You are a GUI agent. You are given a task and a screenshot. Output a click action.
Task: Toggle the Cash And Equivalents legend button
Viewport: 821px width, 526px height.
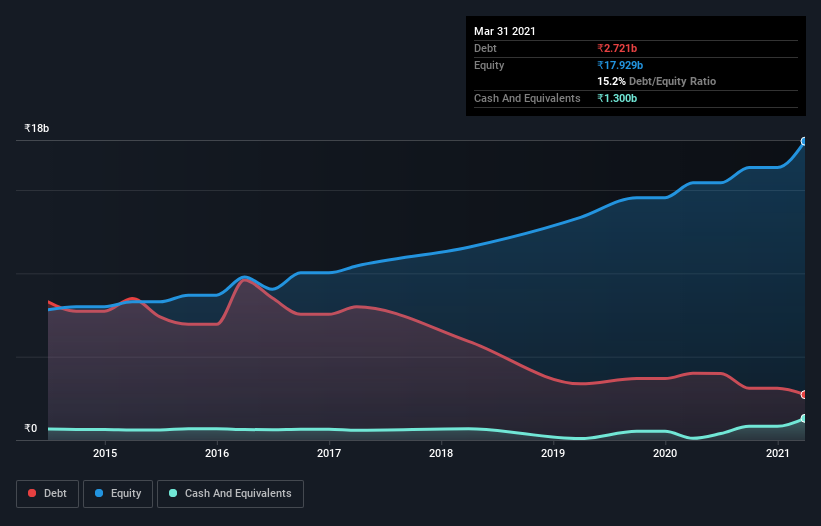pyautogui.click(x=230, y=494)
